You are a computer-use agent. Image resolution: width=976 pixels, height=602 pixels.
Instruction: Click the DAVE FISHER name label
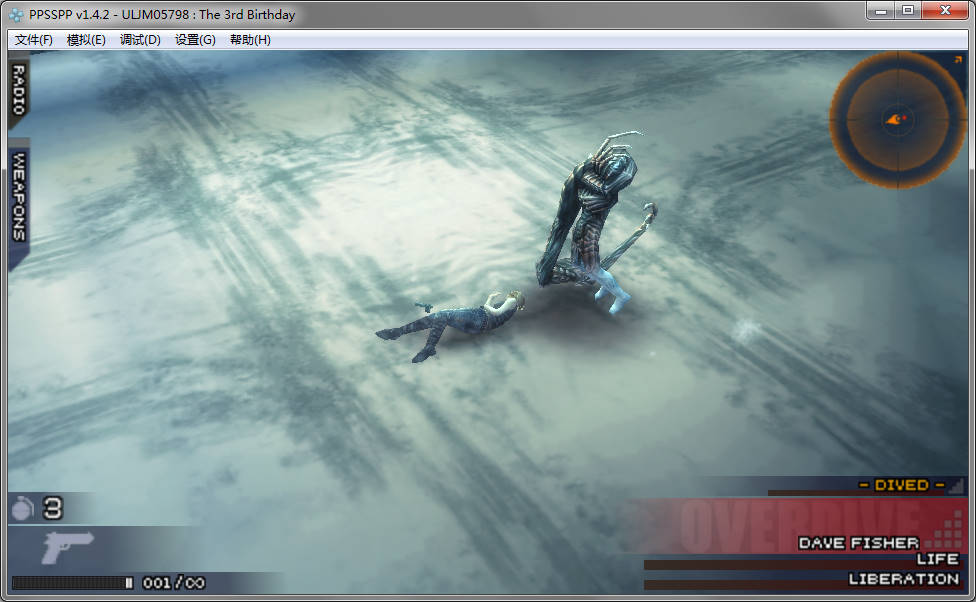point(858,543)
